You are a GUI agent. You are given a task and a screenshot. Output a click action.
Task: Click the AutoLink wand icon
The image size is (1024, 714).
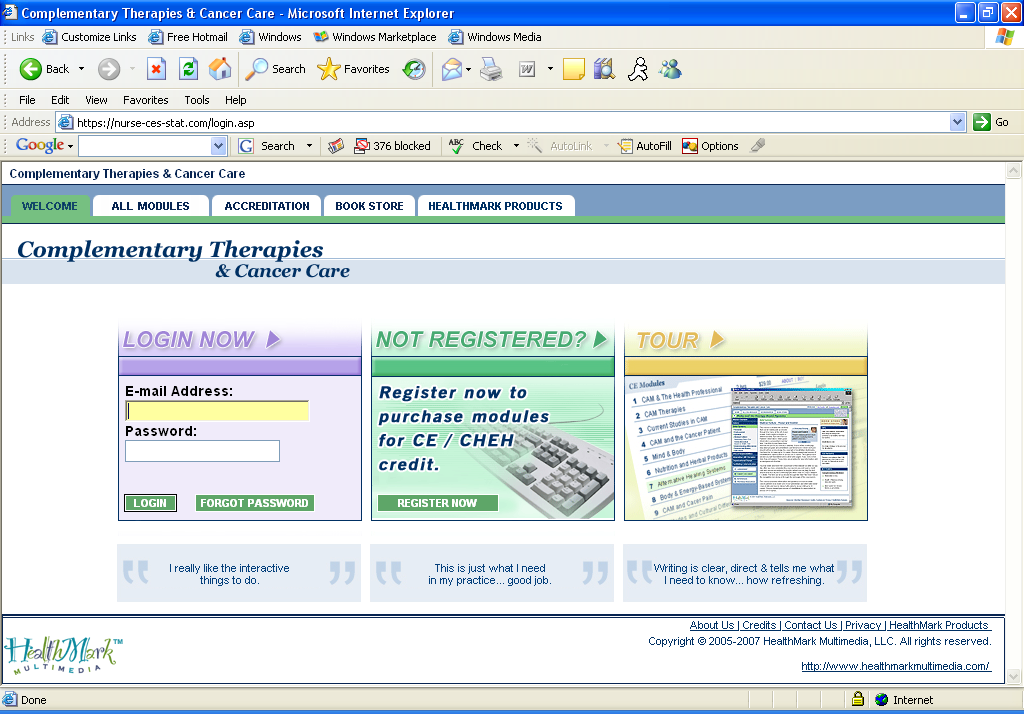[x=534, y=146]
